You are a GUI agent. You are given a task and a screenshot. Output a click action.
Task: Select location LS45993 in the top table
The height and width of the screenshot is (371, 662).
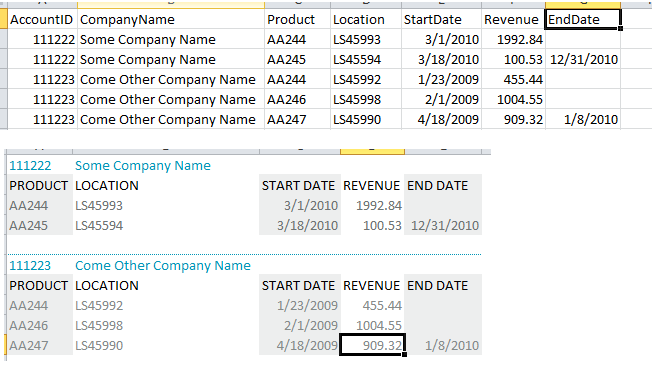(x=366, y=39)
